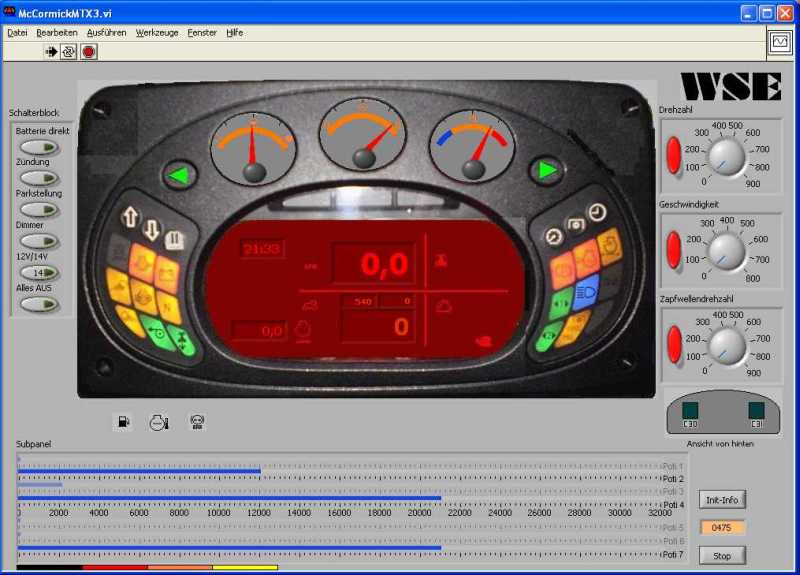The image size is (800, 575).
Task: Click the WSE logo
Action: point(731,86)
